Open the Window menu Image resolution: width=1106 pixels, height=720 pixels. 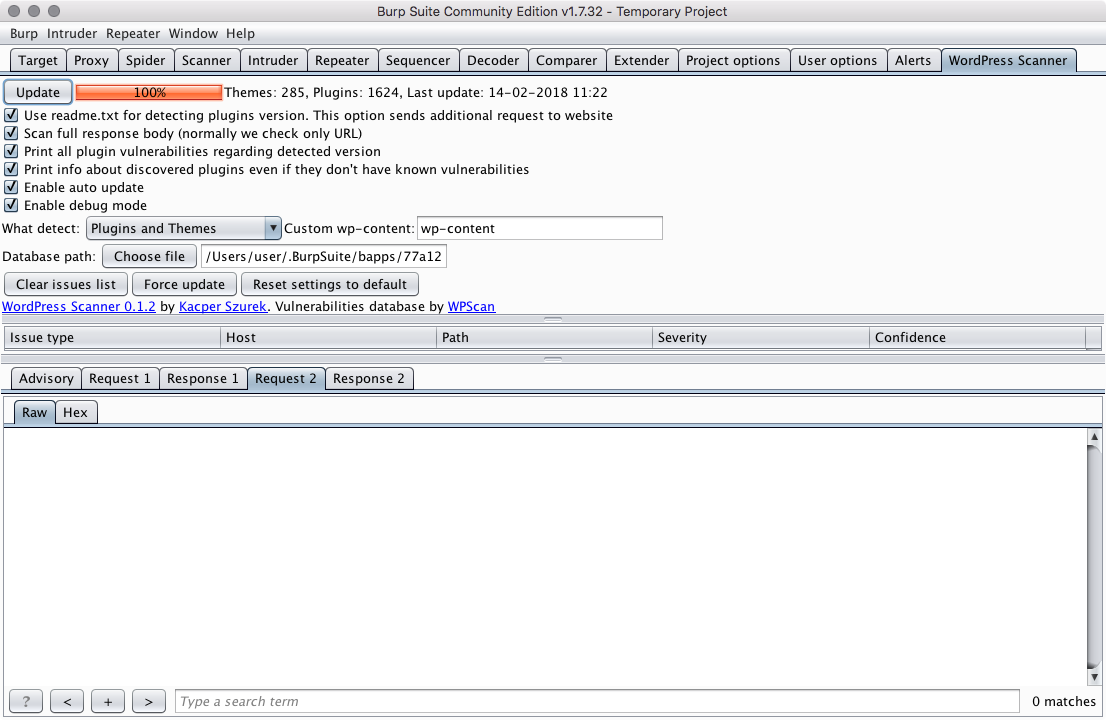tap(193, 33)
